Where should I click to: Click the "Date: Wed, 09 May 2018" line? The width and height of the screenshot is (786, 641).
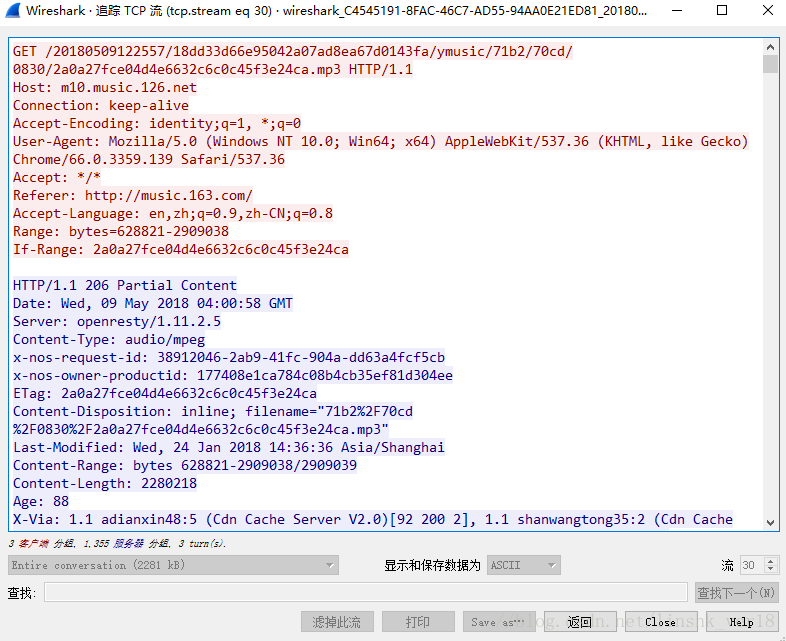(153, 303)
